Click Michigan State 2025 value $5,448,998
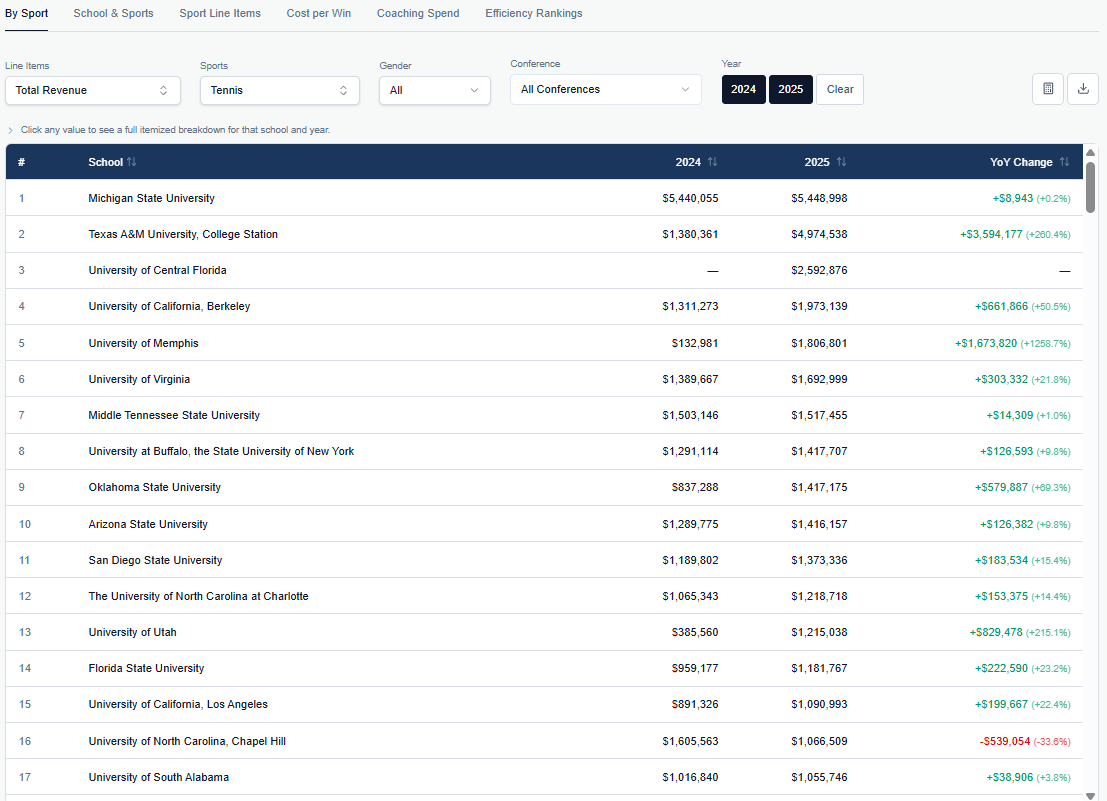This screenshot has width=1107, height=801. point(819,198)
